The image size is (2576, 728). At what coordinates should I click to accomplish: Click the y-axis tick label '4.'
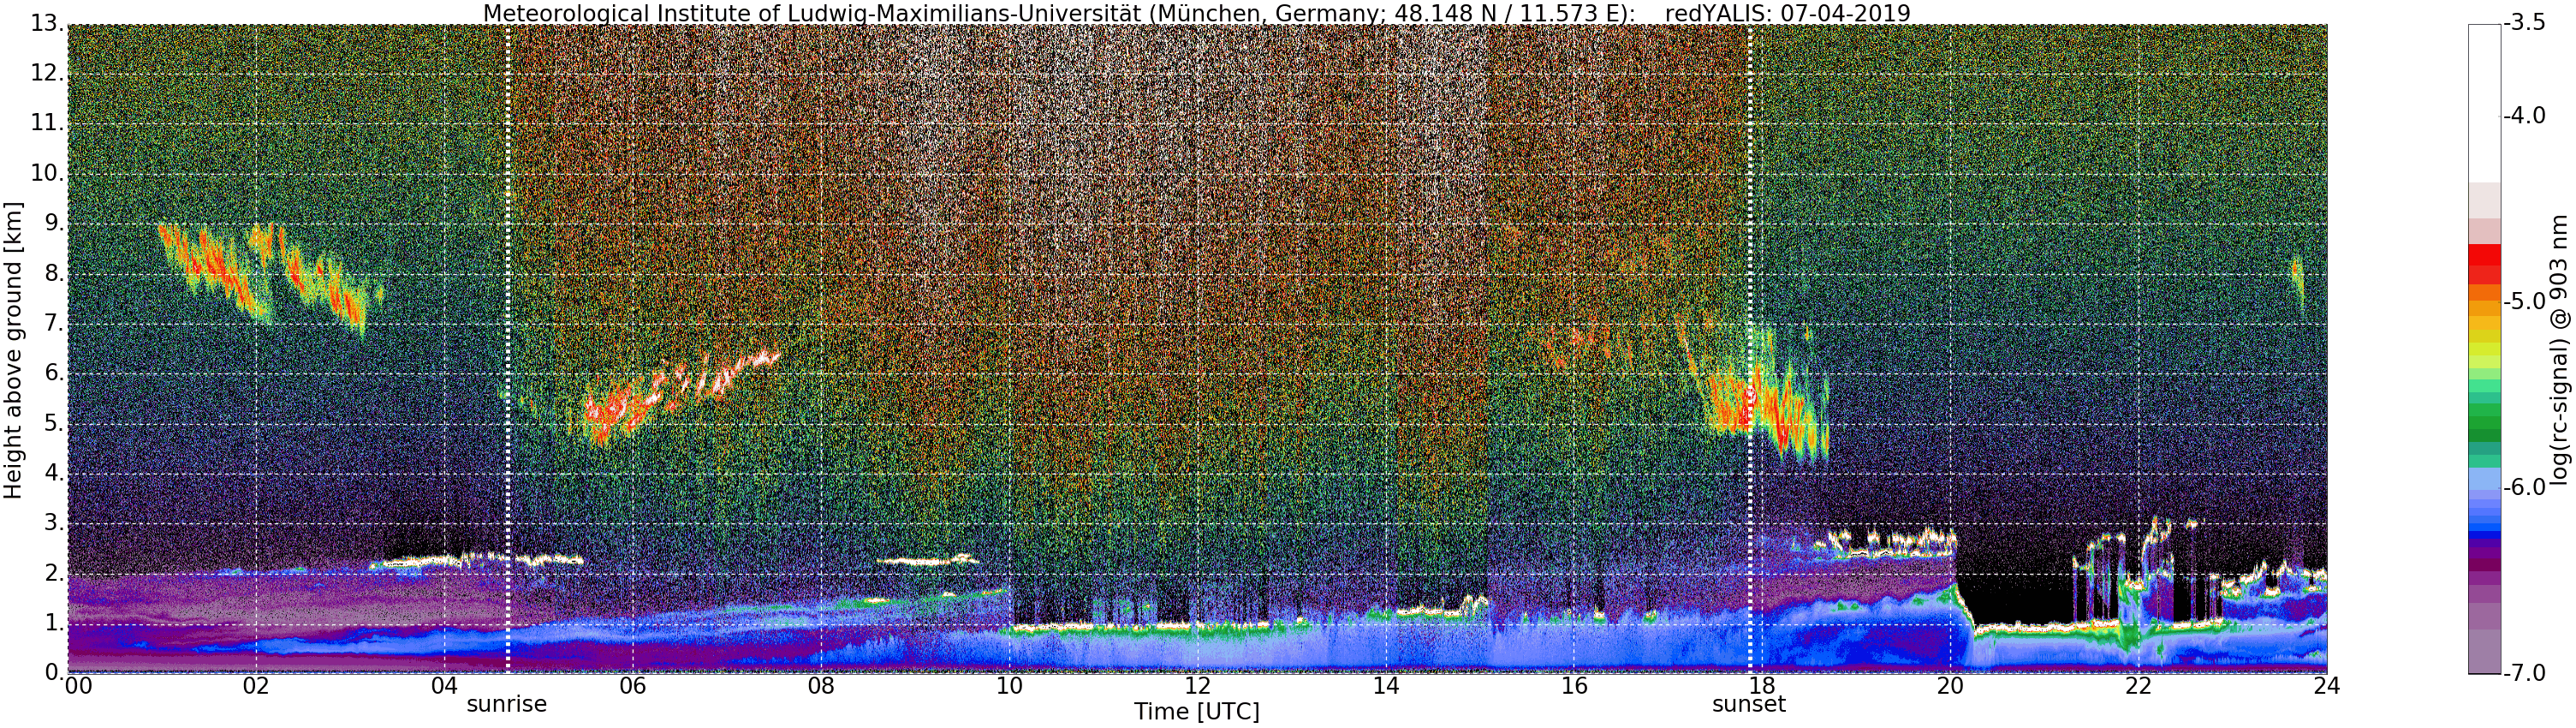pyautogui.click(x=52, y=473)
